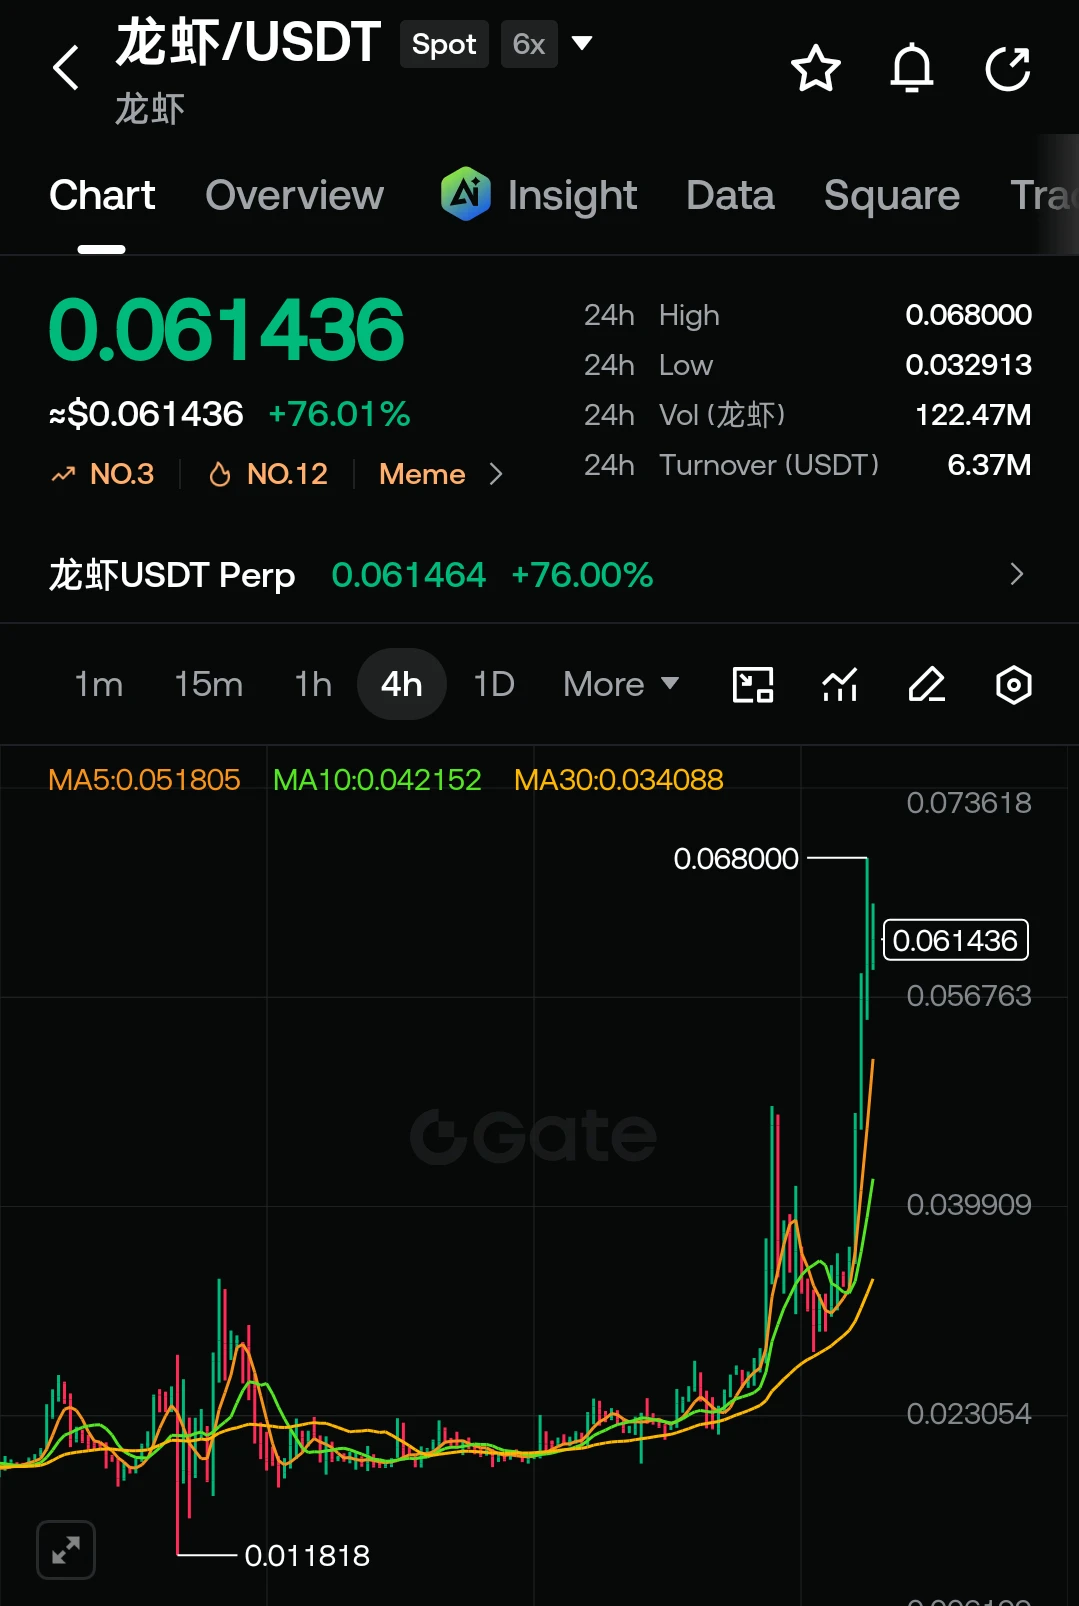Image resolution: width=1079 pixels, height=1606 pixels.
Task: Tap the trending NO.3 rank
Action: [103, 474]
